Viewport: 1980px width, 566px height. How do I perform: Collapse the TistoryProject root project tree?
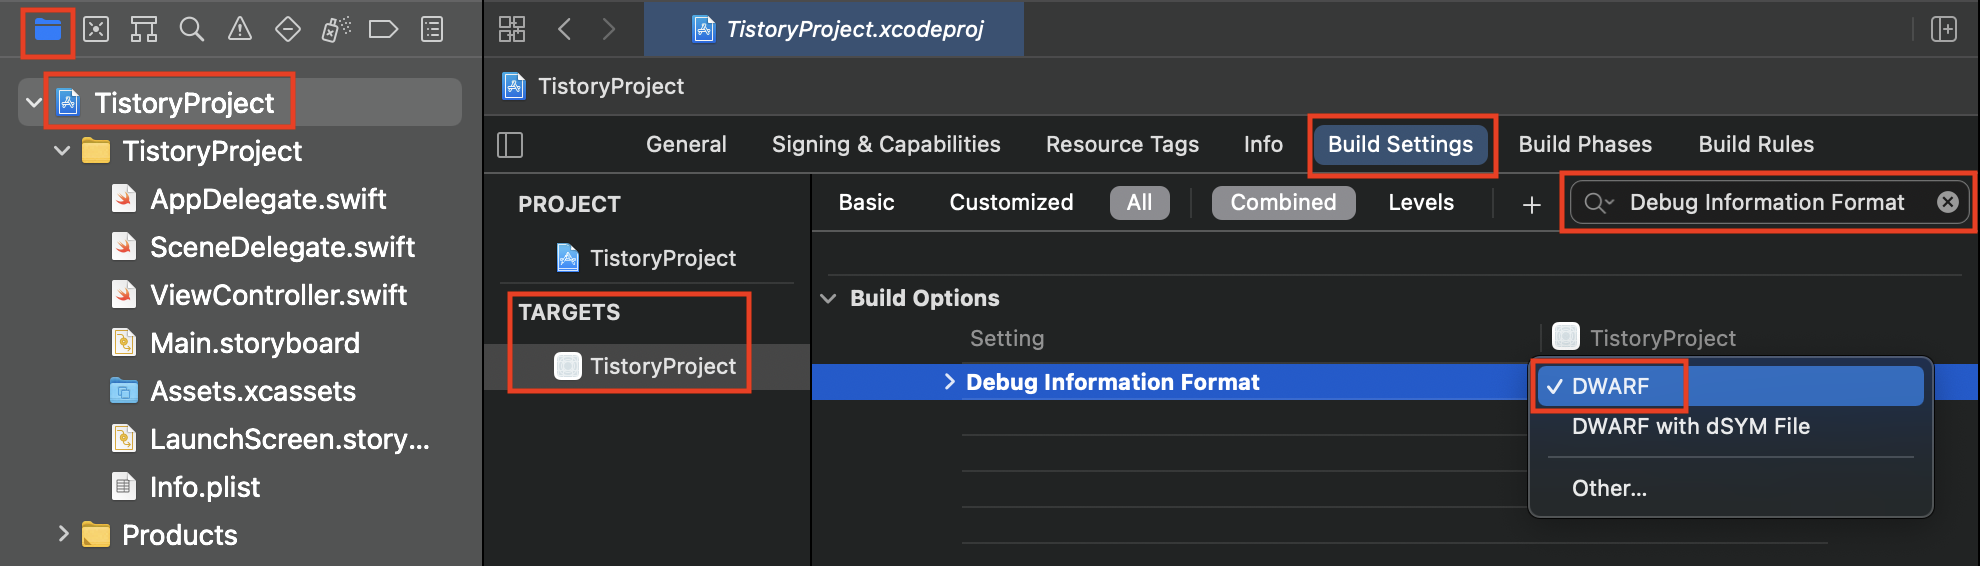(34, 103)
